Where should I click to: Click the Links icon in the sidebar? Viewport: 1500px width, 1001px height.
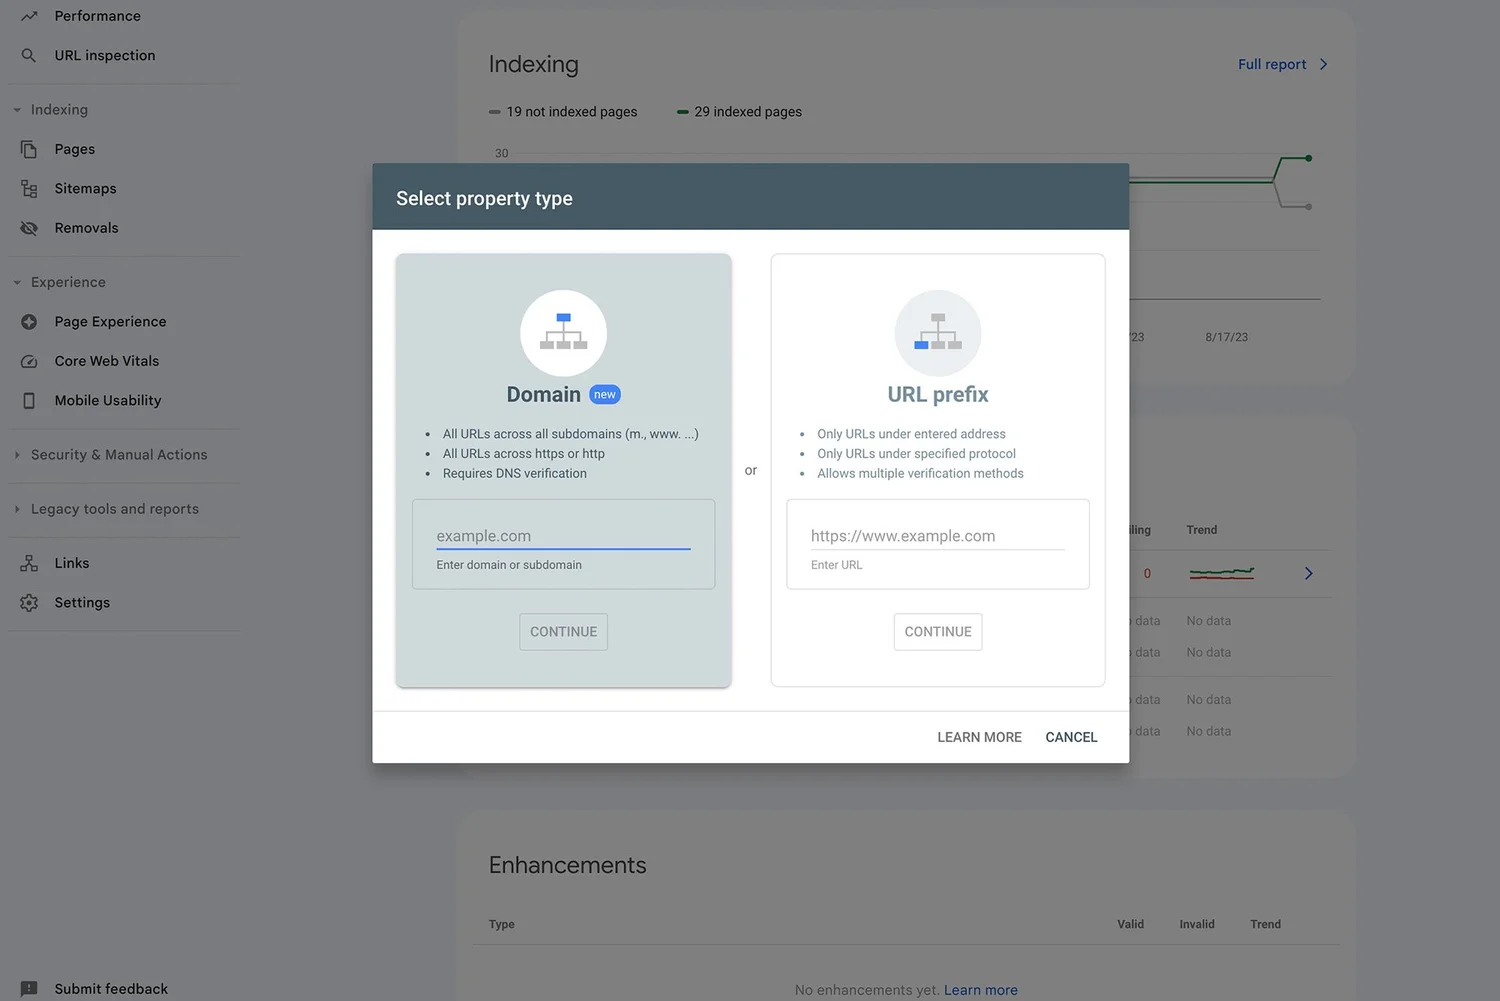tap(30, 562)
